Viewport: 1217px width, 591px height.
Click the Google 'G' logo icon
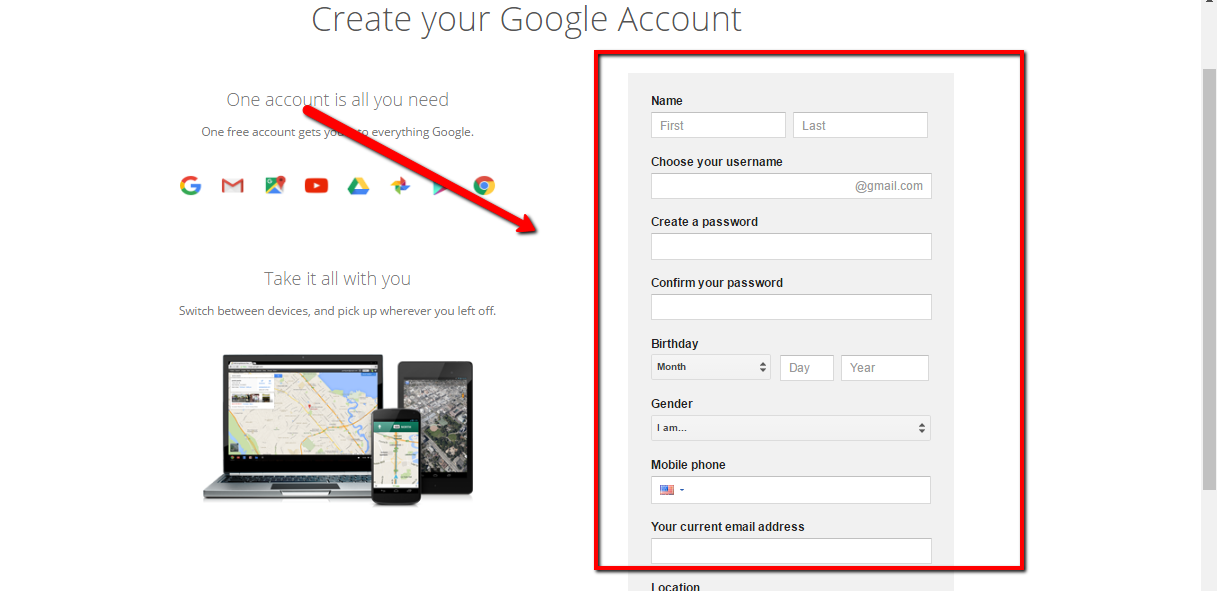(190, 185)
